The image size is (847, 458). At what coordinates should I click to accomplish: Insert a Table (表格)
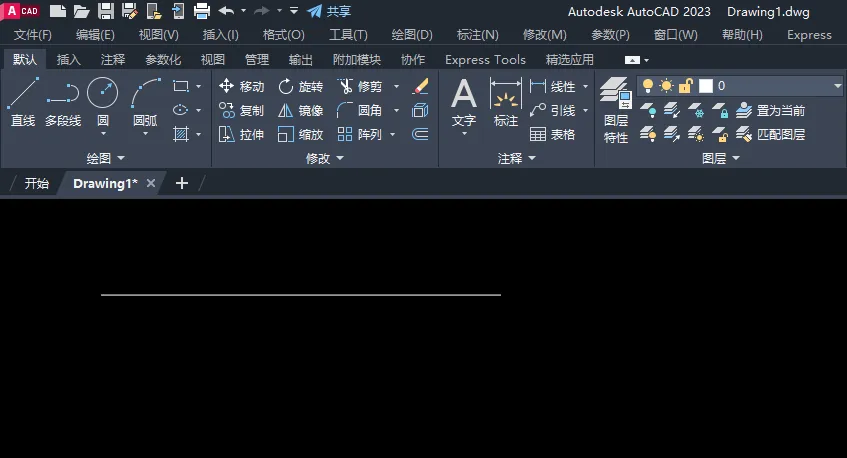[x=553, y=134]
